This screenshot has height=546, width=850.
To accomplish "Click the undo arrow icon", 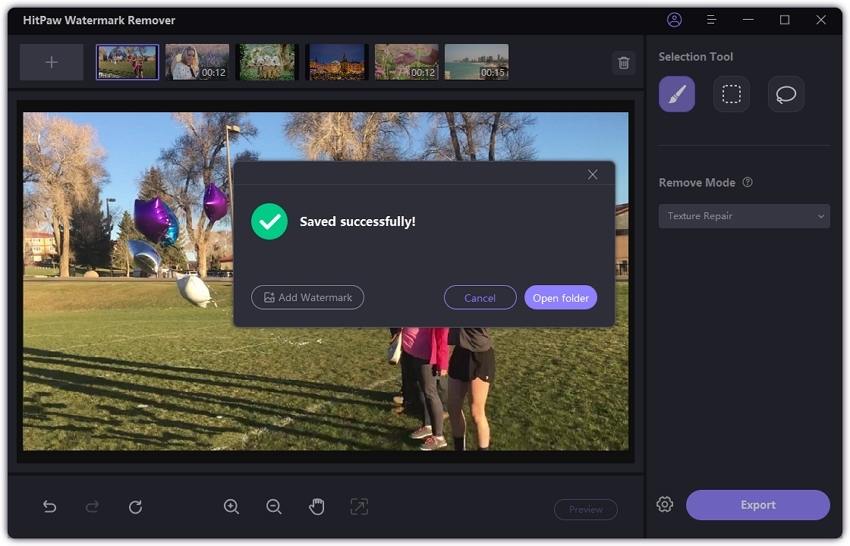I will [x=49, y=507].
